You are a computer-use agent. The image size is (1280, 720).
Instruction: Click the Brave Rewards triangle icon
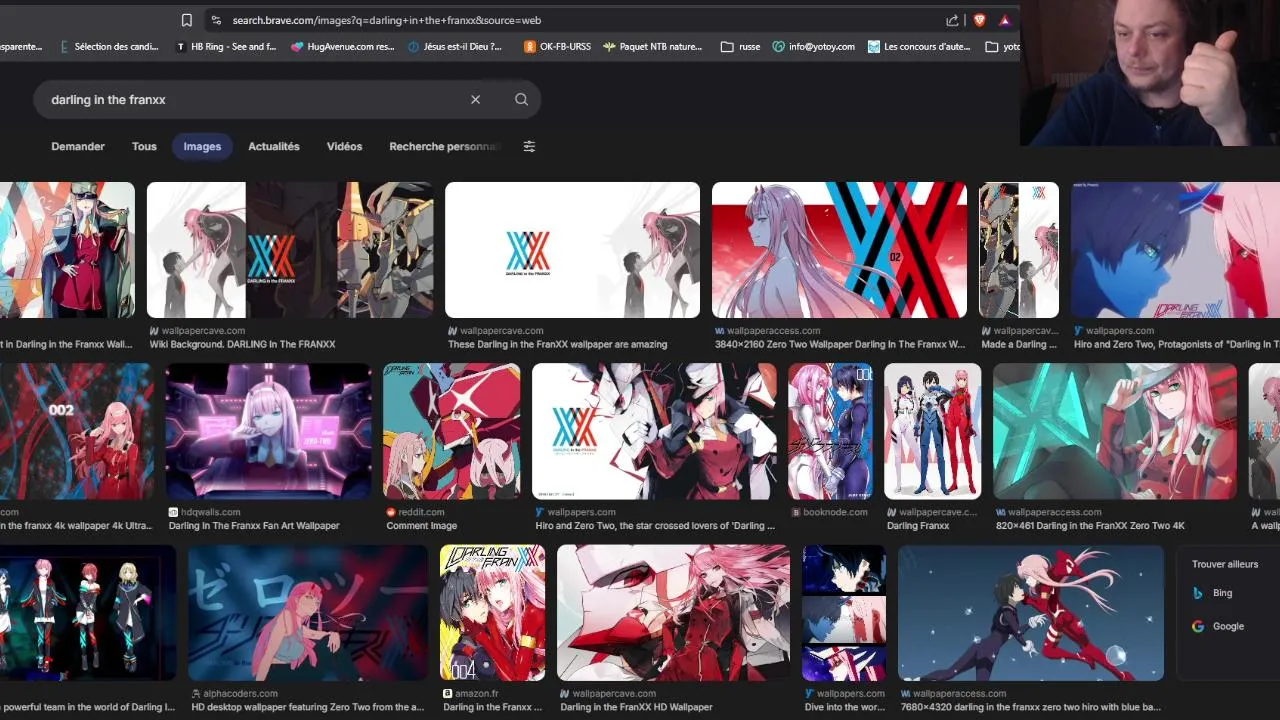1004,20
